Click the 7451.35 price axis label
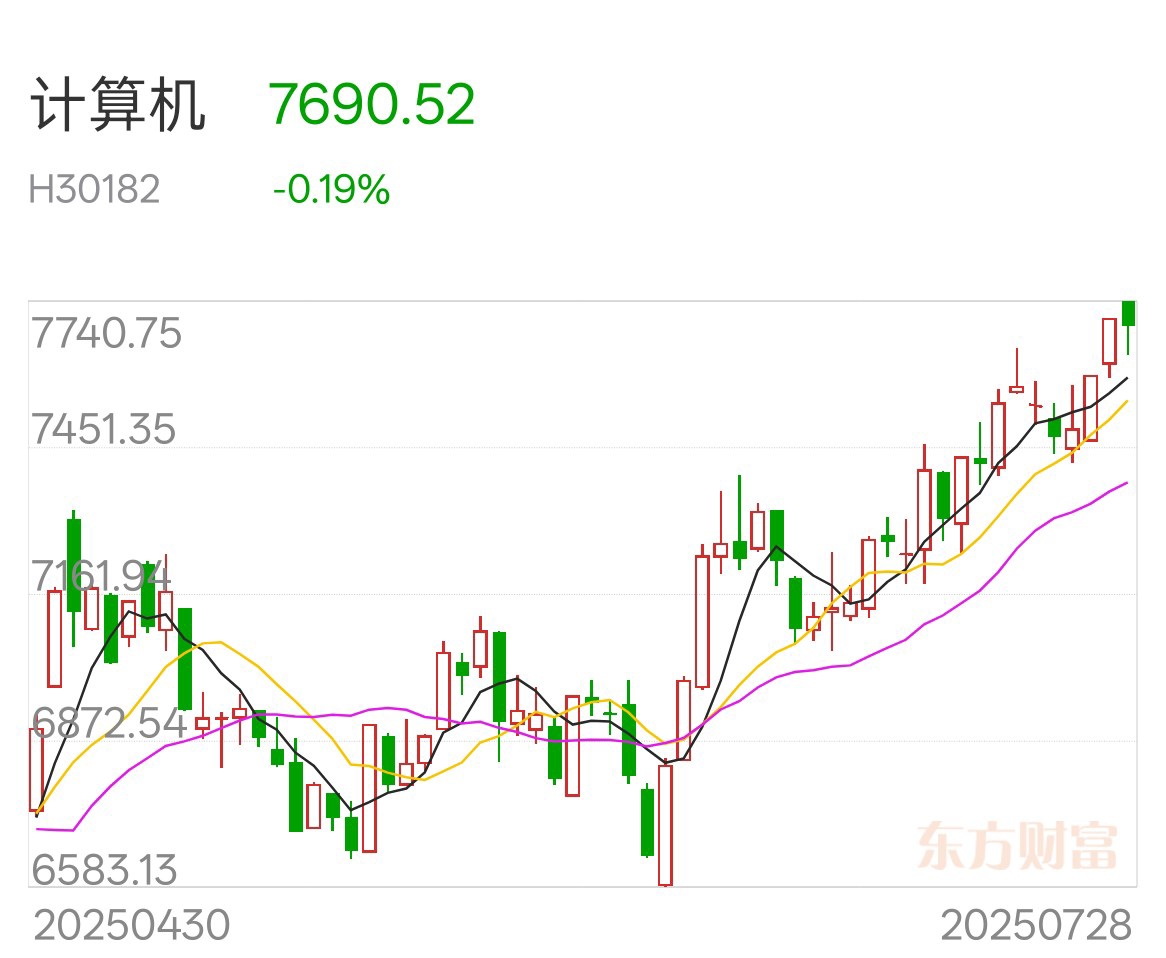Screen dimensions: 1166x958 pos(103,429)
